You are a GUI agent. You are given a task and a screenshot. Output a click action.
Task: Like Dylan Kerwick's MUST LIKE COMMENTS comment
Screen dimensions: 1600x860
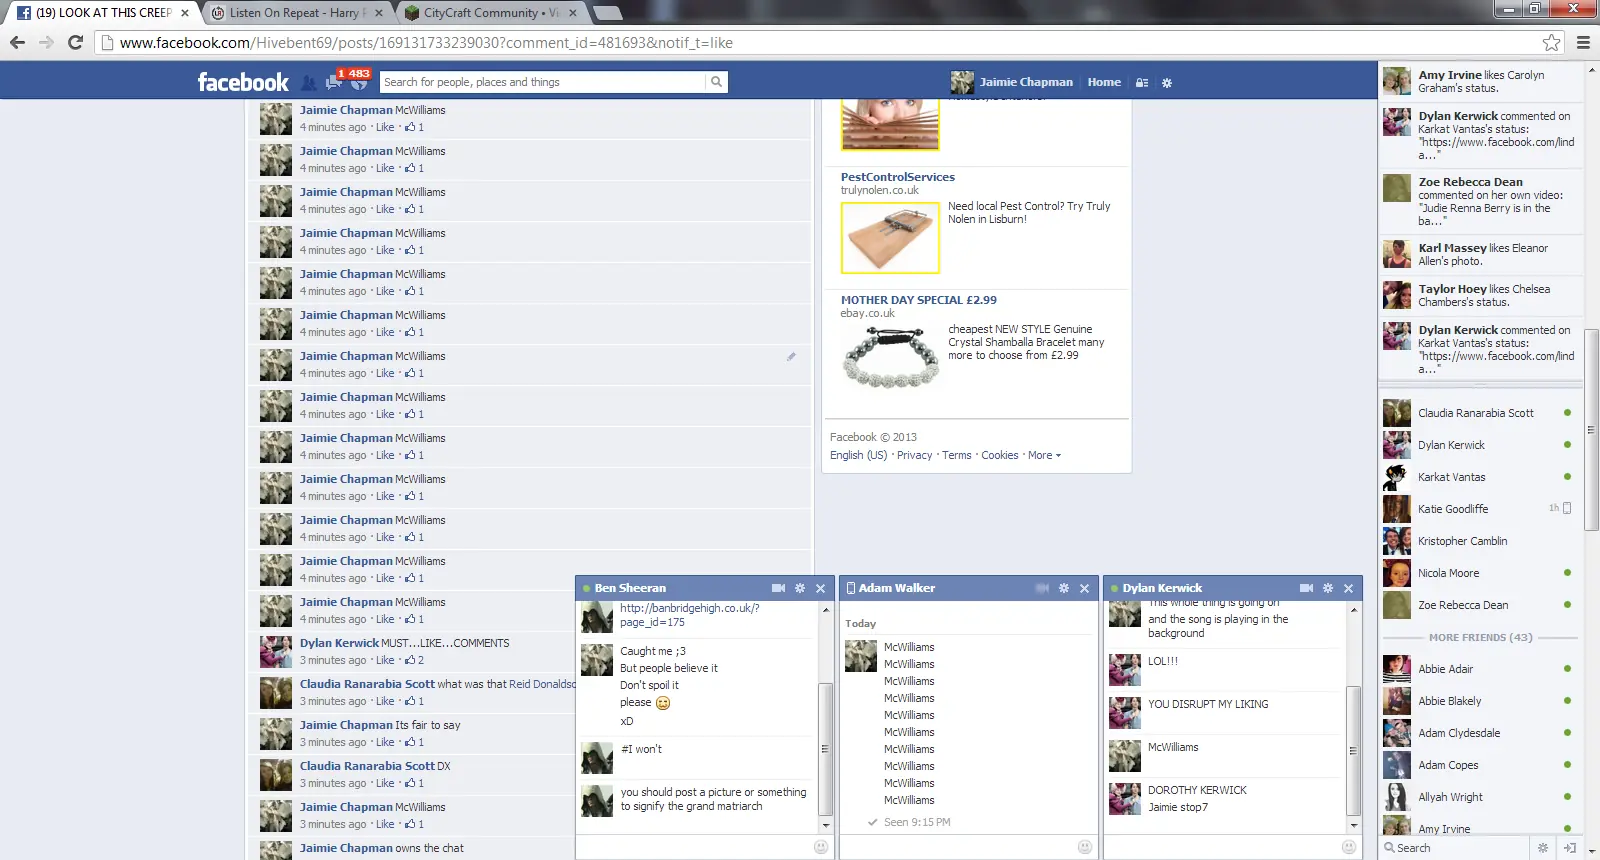point(385,660)
